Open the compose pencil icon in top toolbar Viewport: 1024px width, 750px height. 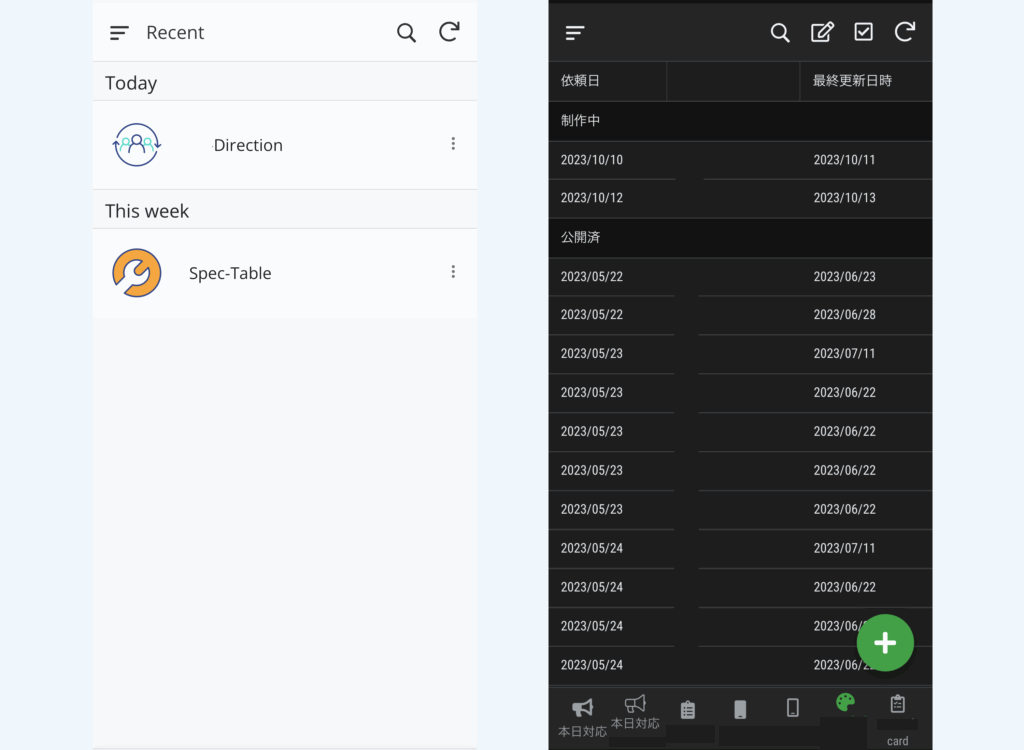coord(822,32)
